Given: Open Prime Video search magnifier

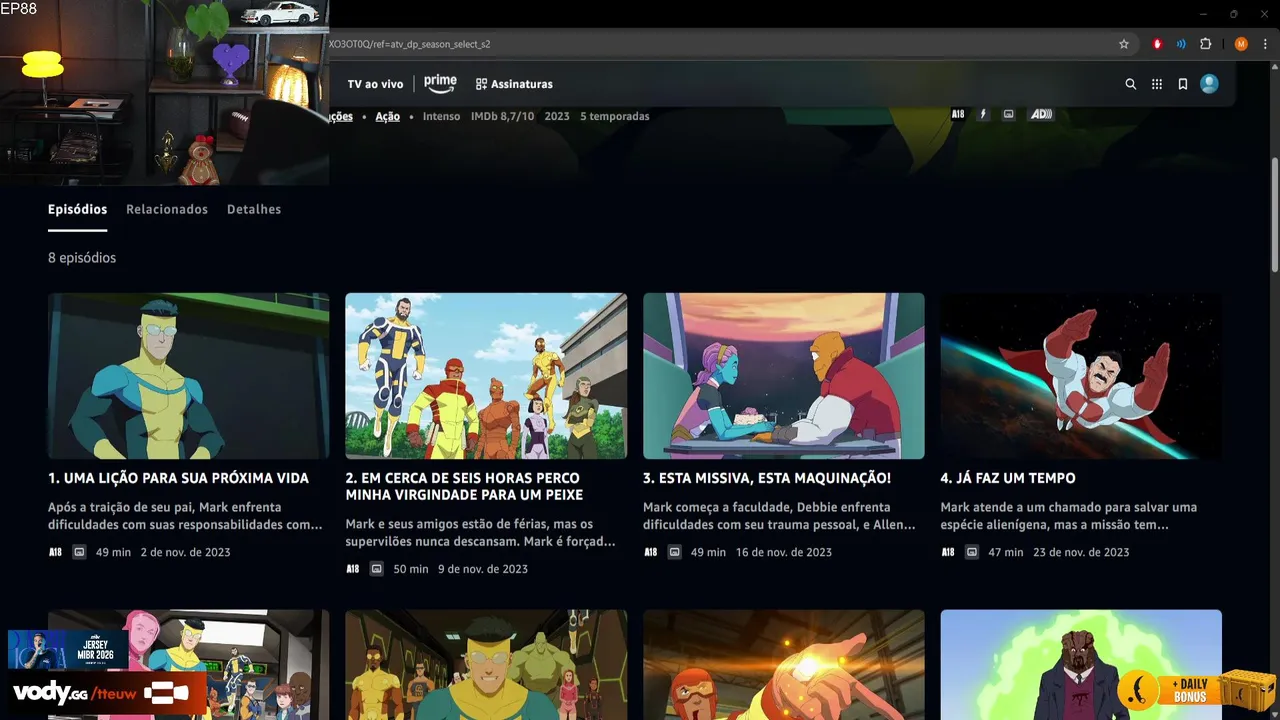Looking at the screenshot, I should coord(1131,84).
